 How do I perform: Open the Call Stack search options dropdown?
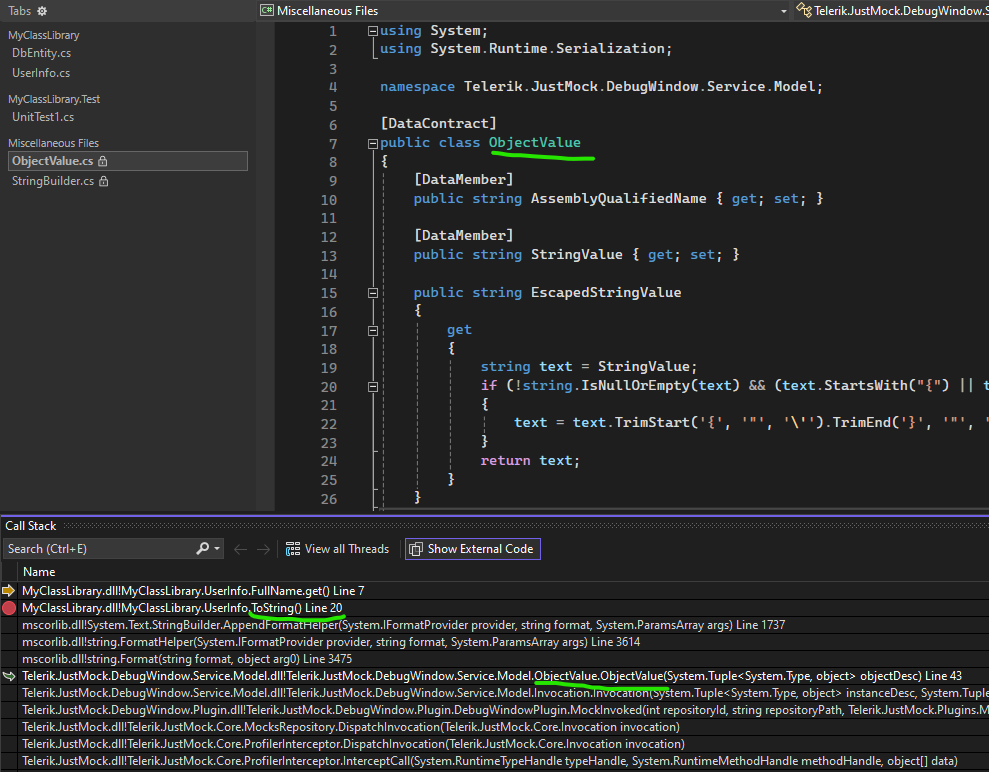[x=217, y=549]
